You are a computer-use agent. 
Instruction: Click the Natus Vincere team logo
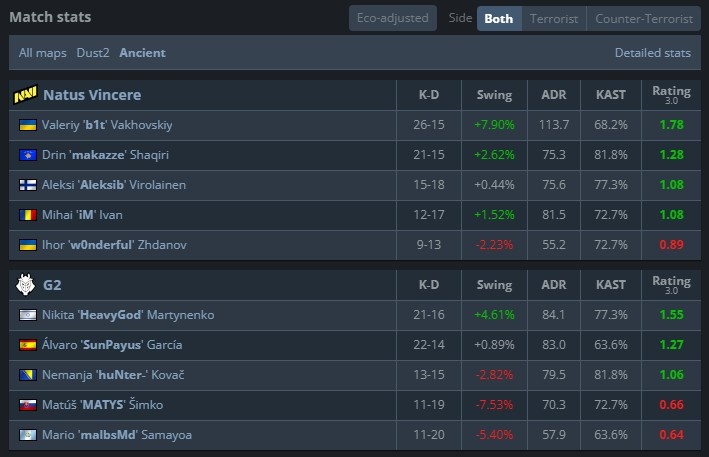click(25, 95)
